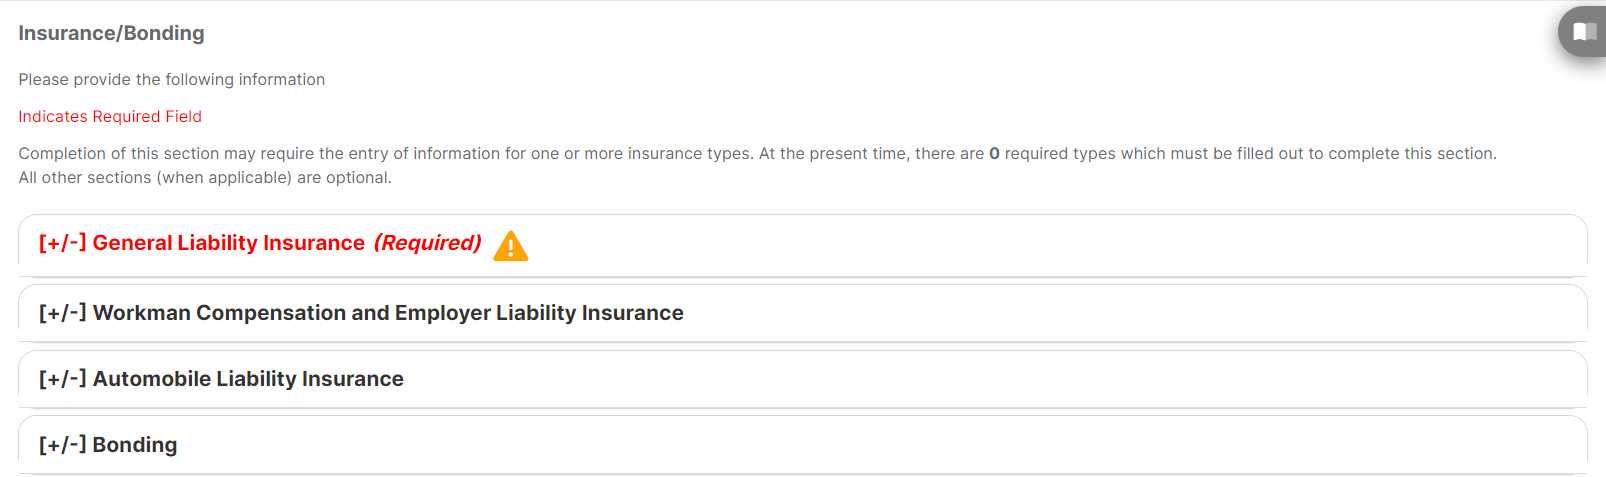Expand the Workman Compensation and Employer Liability section
The height and width of the screenshot is (477, 1606).
(x=361, y=313)
